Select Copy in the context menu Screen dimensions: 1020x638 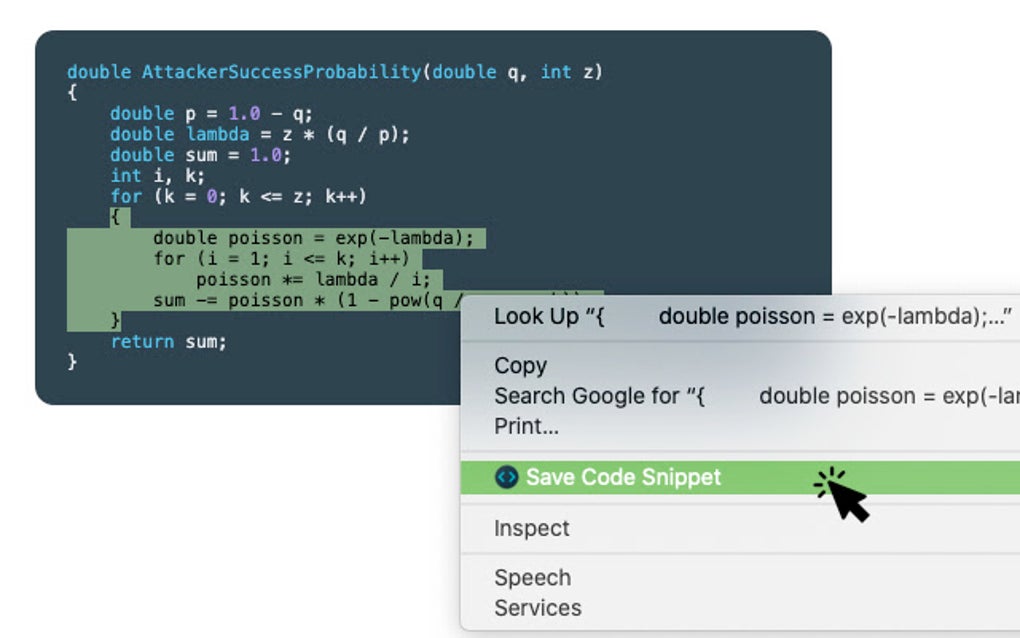[x=520, y=366]
